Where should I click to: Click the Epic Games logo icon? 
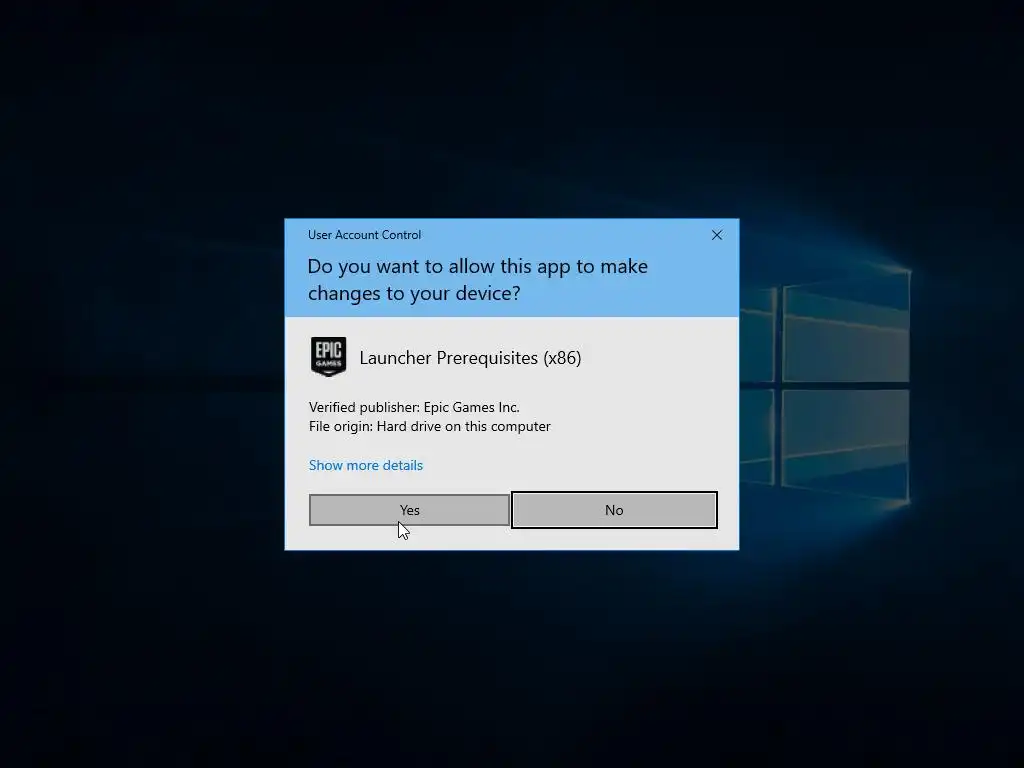point(328,357)
